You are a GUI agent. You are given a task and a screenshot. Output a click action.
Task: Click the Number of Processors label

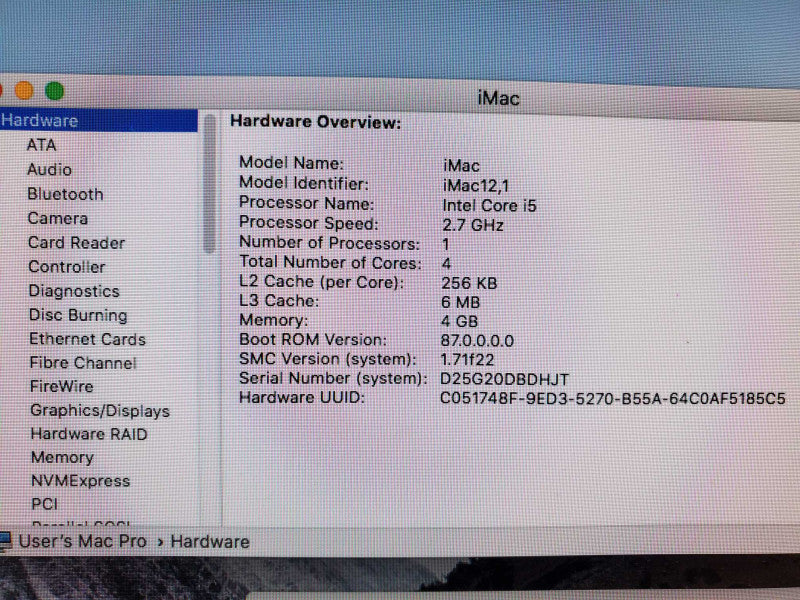pos(330,243)
